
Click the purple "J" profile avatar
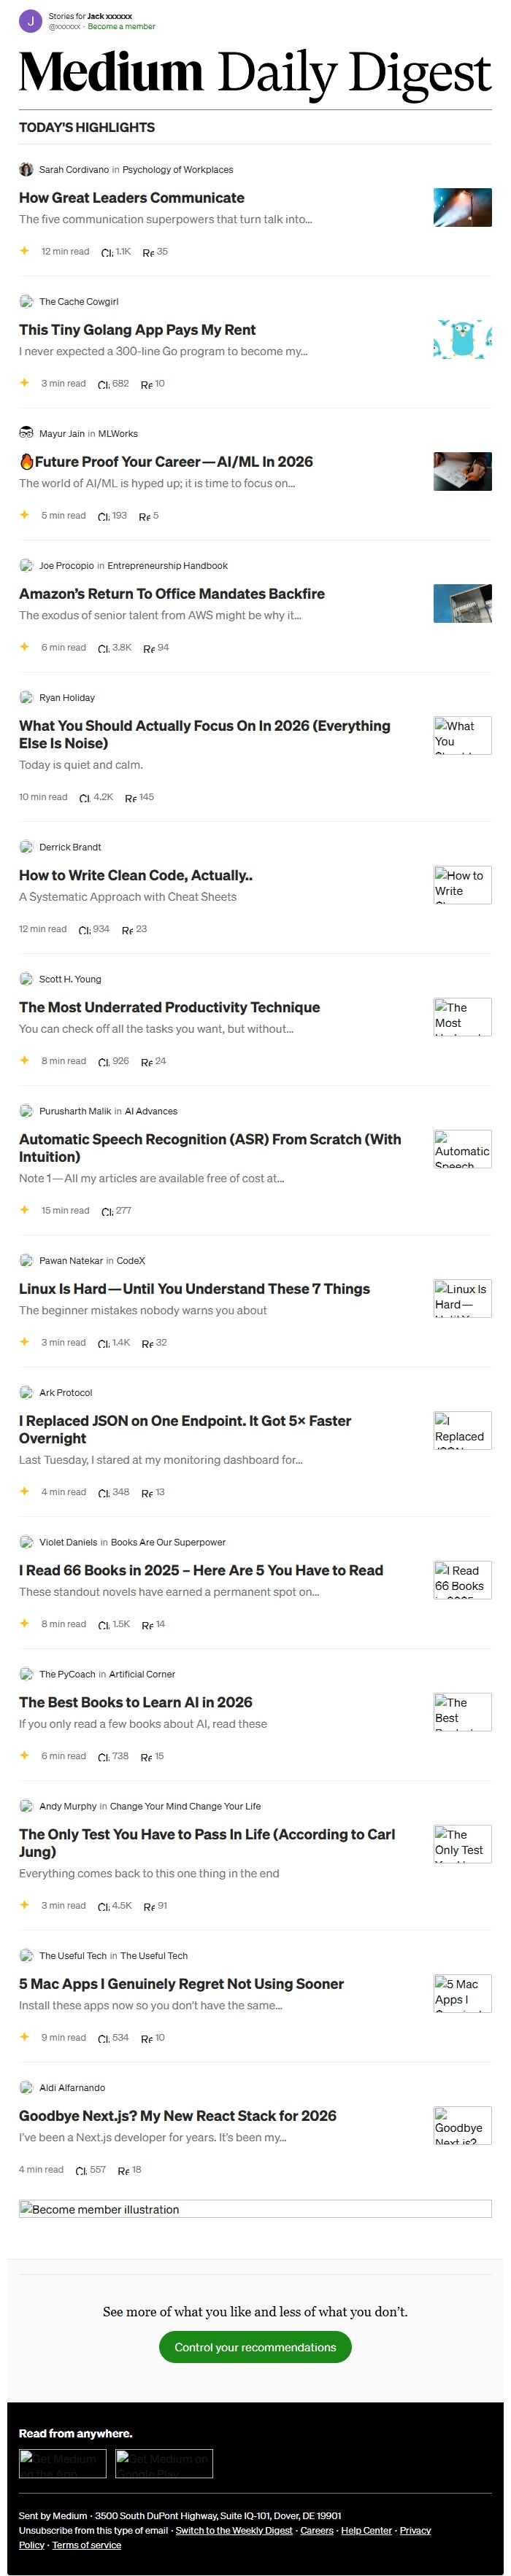(30, 21)
